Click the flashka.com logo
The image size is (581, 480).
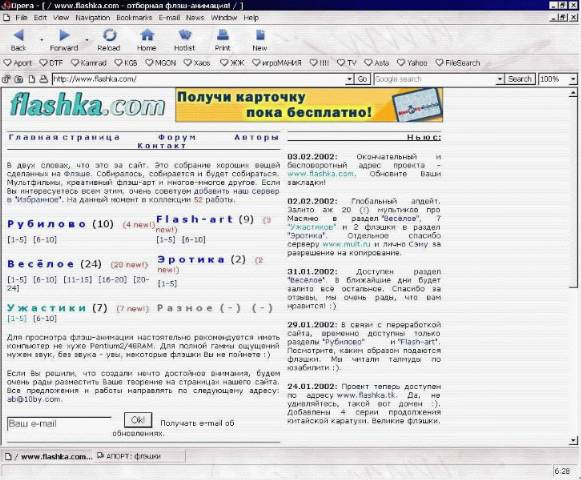click(87, 105)
